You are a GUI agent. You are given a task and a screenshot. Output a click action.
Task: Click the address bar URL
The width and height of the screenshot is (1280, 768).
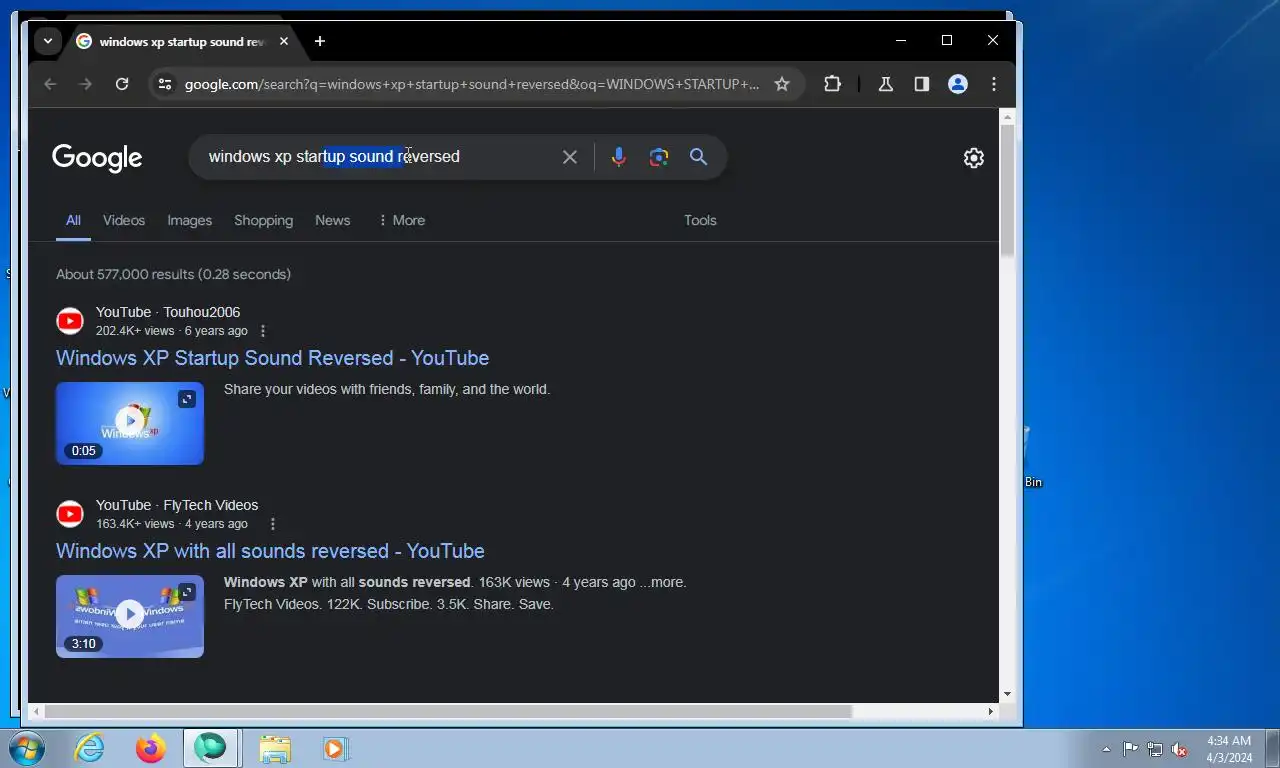(x=472, y=84)
